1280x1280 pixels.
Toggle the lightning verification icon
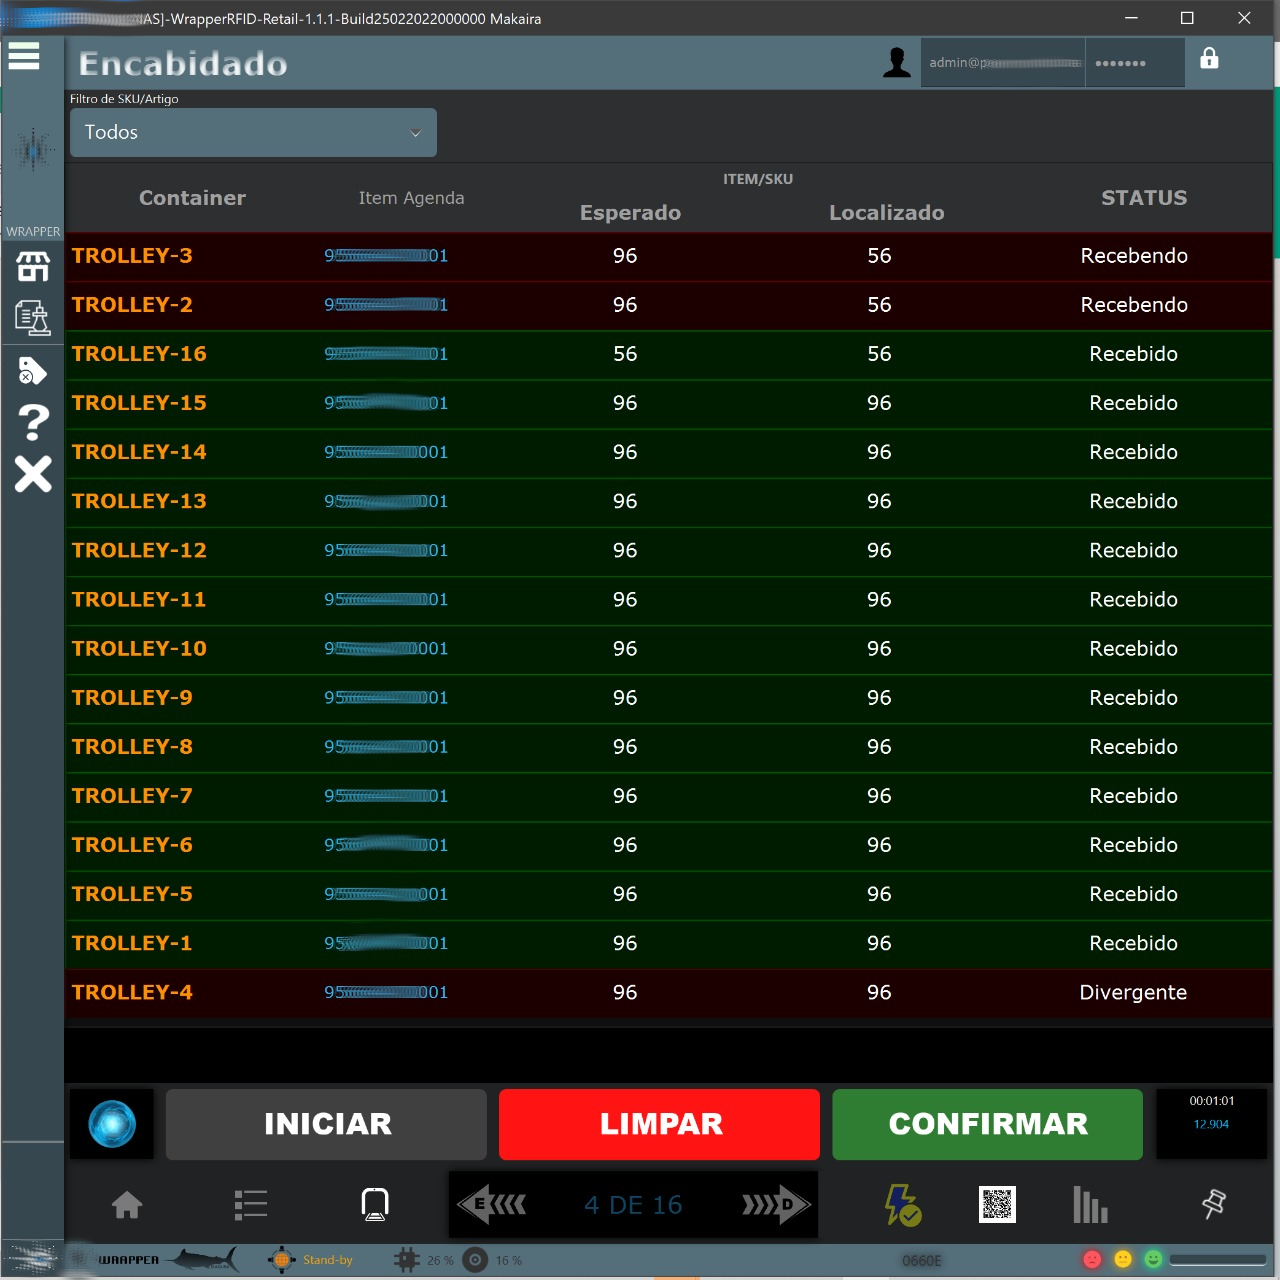902,1205
